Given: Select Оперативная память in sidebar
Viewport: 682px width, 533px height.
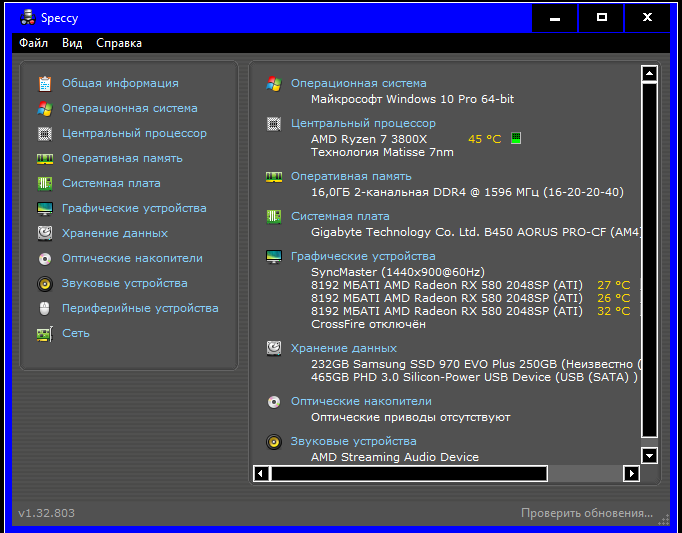Looking at the screenshot, I should 122,158.
